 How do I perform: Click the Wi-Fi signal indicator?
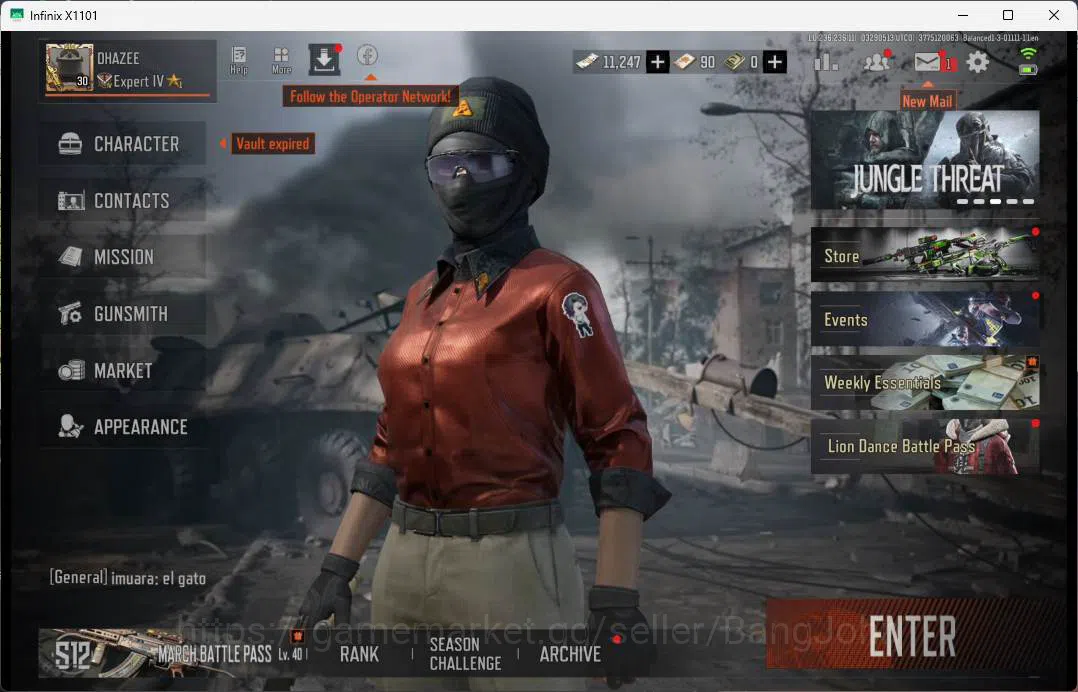pos(1028,54)
